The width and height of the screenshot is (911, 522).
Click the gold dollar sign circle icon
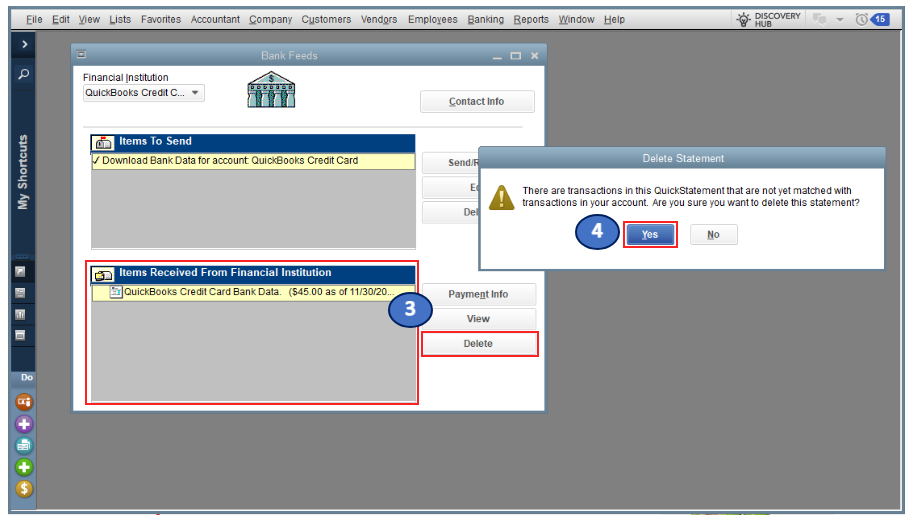click(x=24, y=489)
